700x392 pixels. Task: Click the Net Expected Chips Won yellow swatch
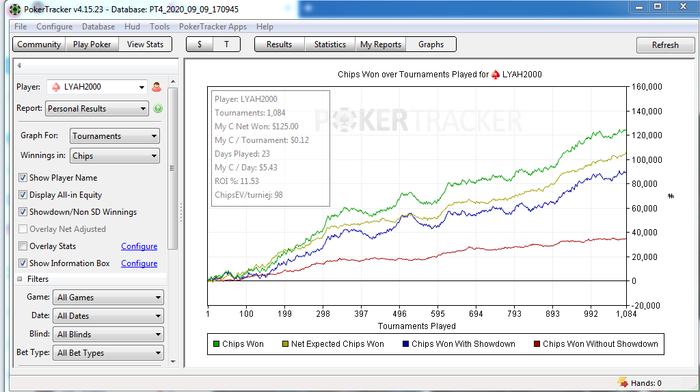(x=285, y=344)
